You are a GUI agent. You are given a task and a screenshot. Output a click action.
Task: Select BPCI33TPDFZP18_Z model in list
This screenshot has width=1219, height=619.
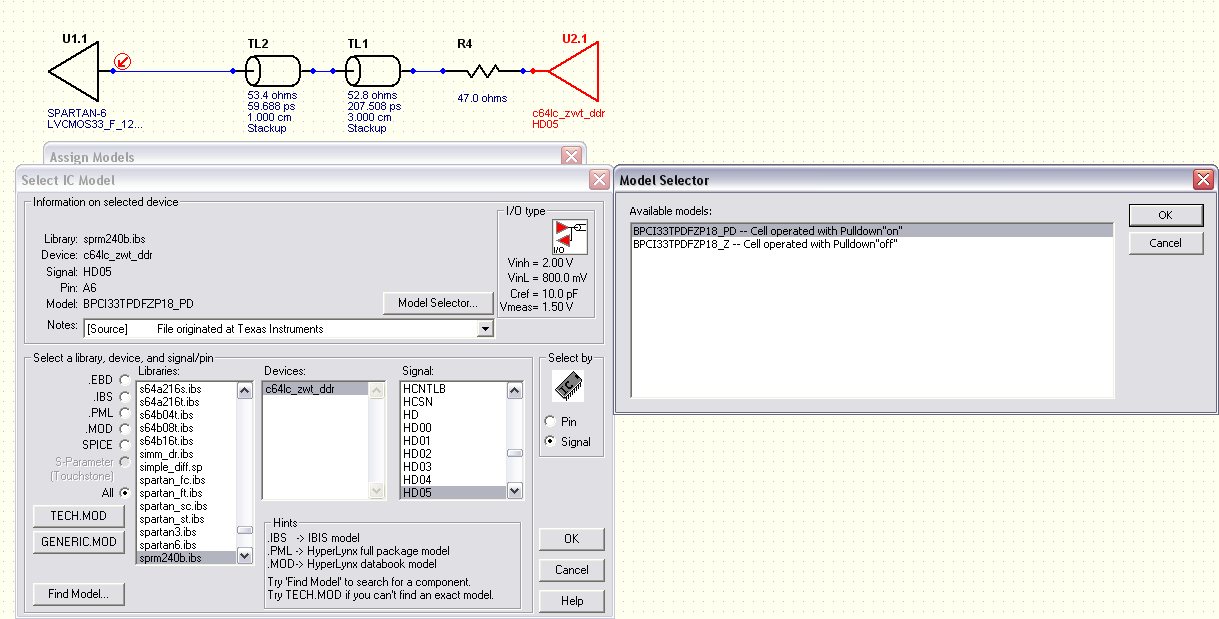[765, 243]
